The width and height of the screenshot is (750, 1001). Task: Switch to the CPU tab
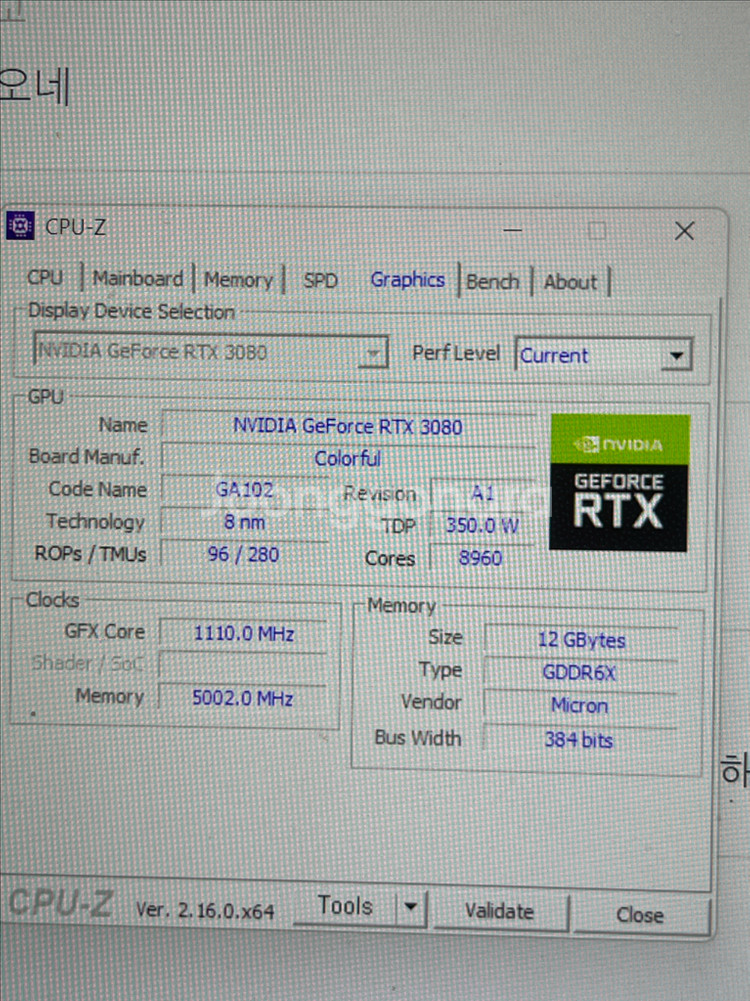coord(45,277)
